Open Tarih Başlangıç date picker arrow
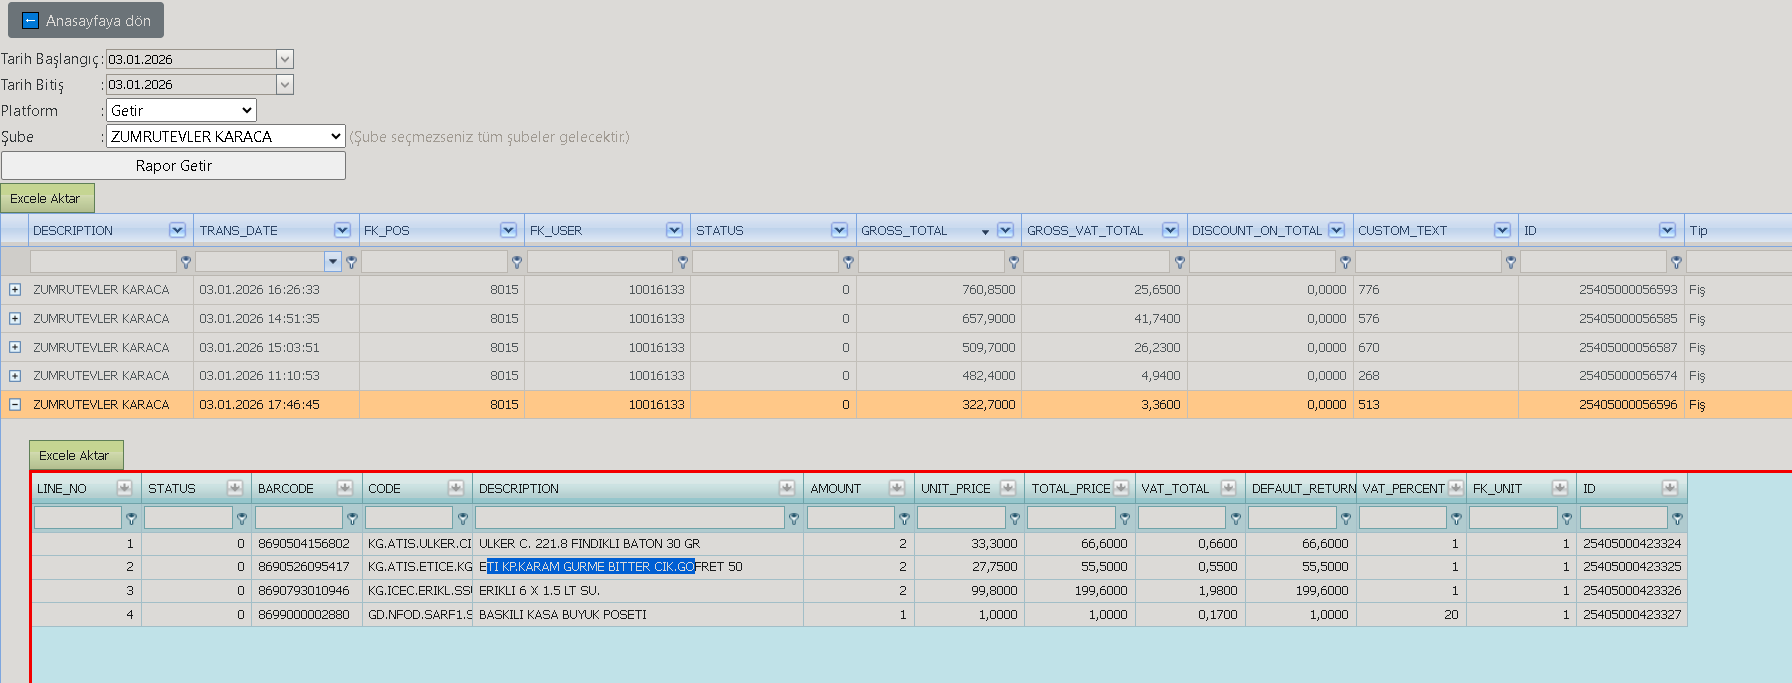Viewport: 1792px width, 683px height. (285, 59)
